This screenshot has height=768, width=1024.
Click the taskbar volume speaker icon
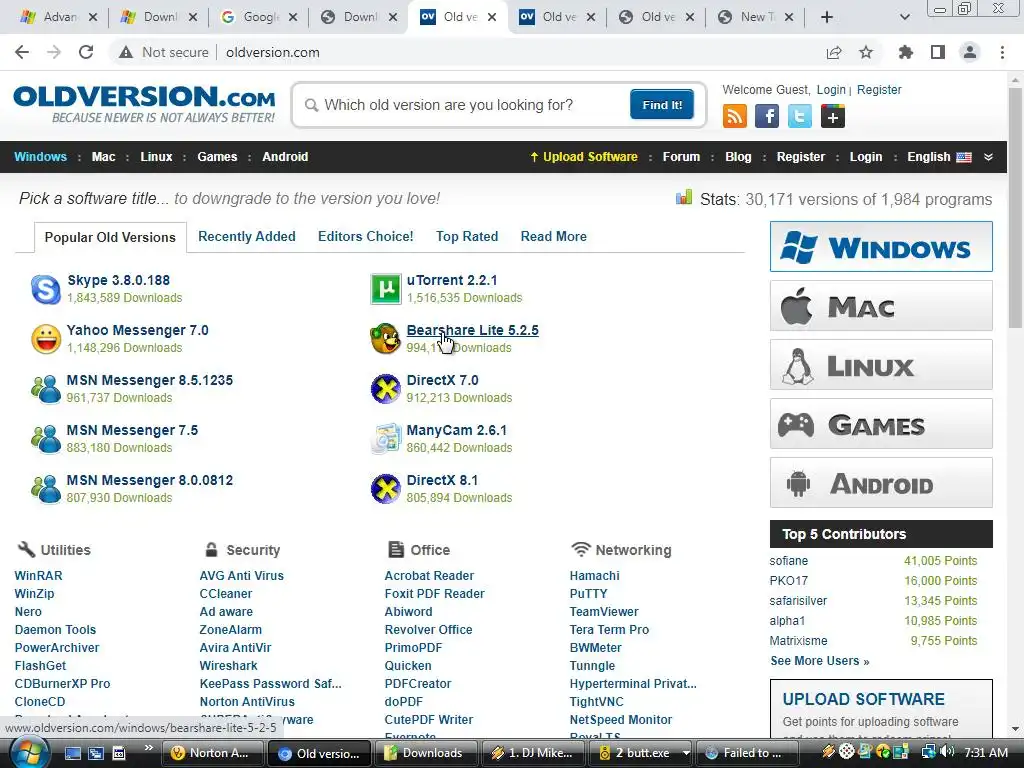[x=947, y=752]
